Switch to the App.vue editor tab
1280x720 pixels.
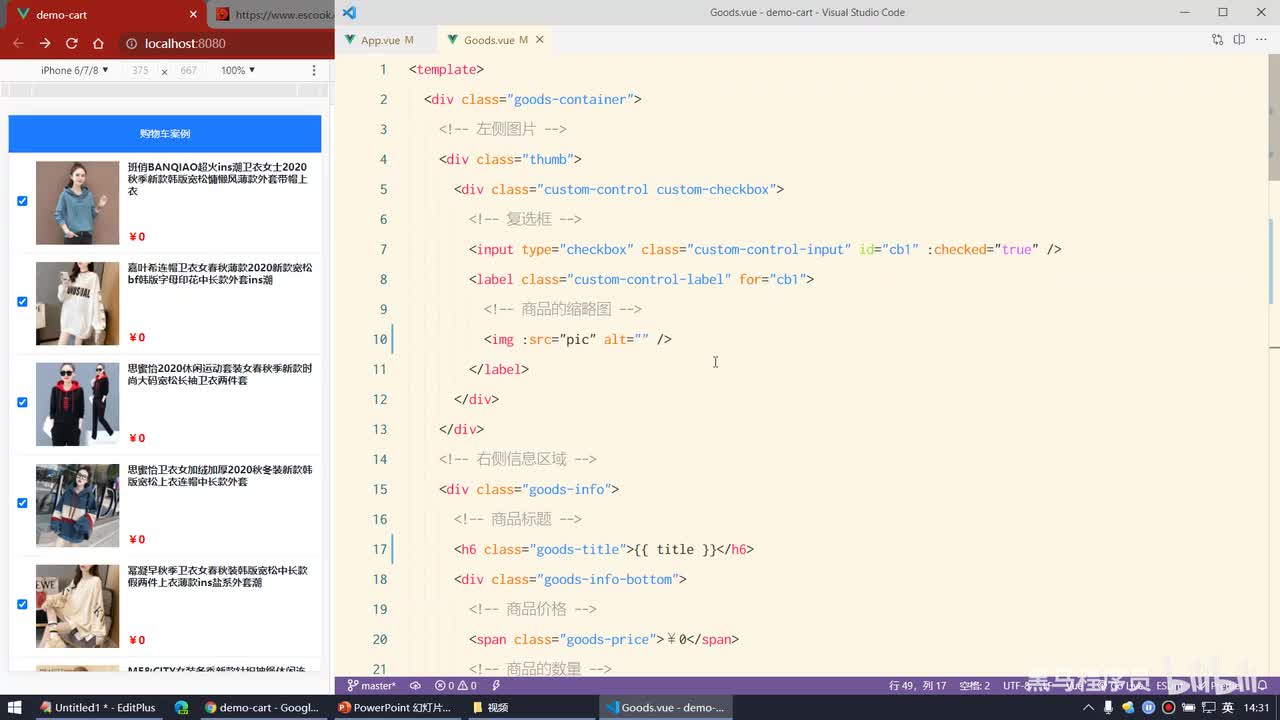click(x=387, y=40)
